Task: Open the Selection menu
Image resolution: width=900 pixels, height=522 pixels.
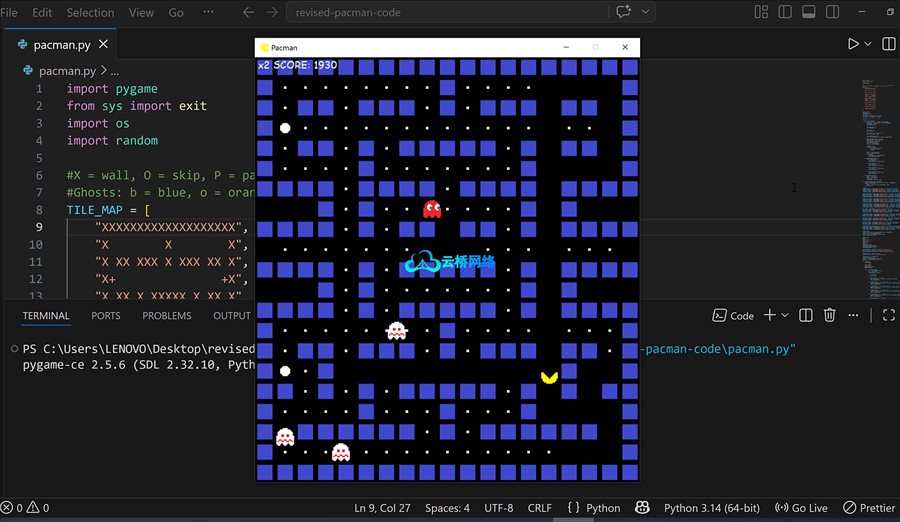Action: pos(90,12)
